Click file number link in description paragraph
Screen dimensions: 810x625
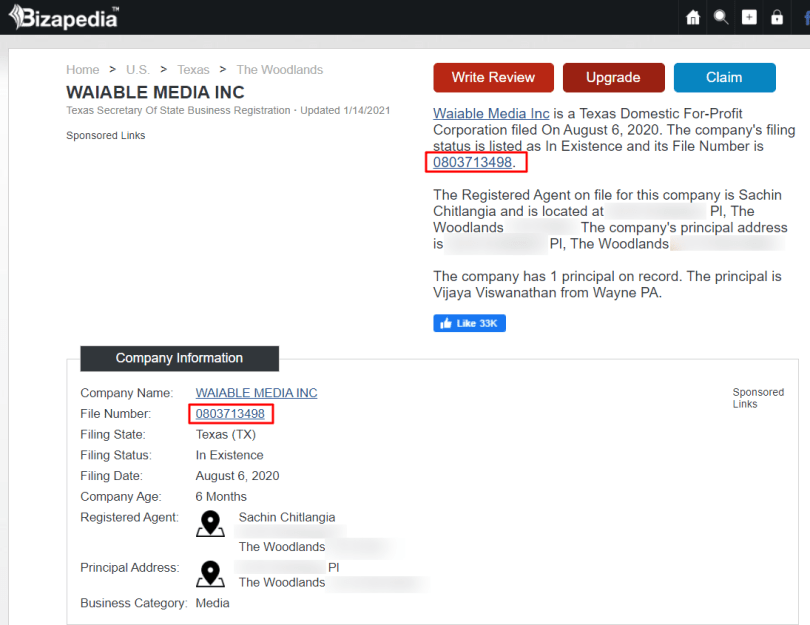472,162
